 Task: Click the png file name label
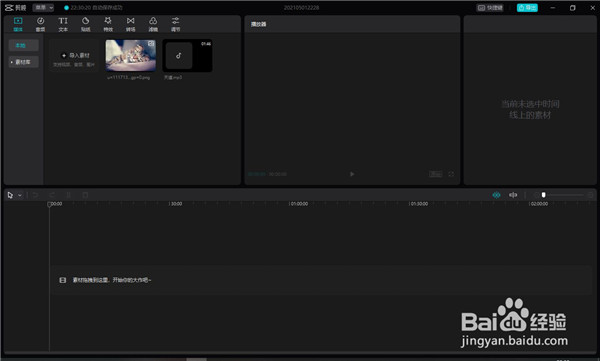[x=129, y=77]
